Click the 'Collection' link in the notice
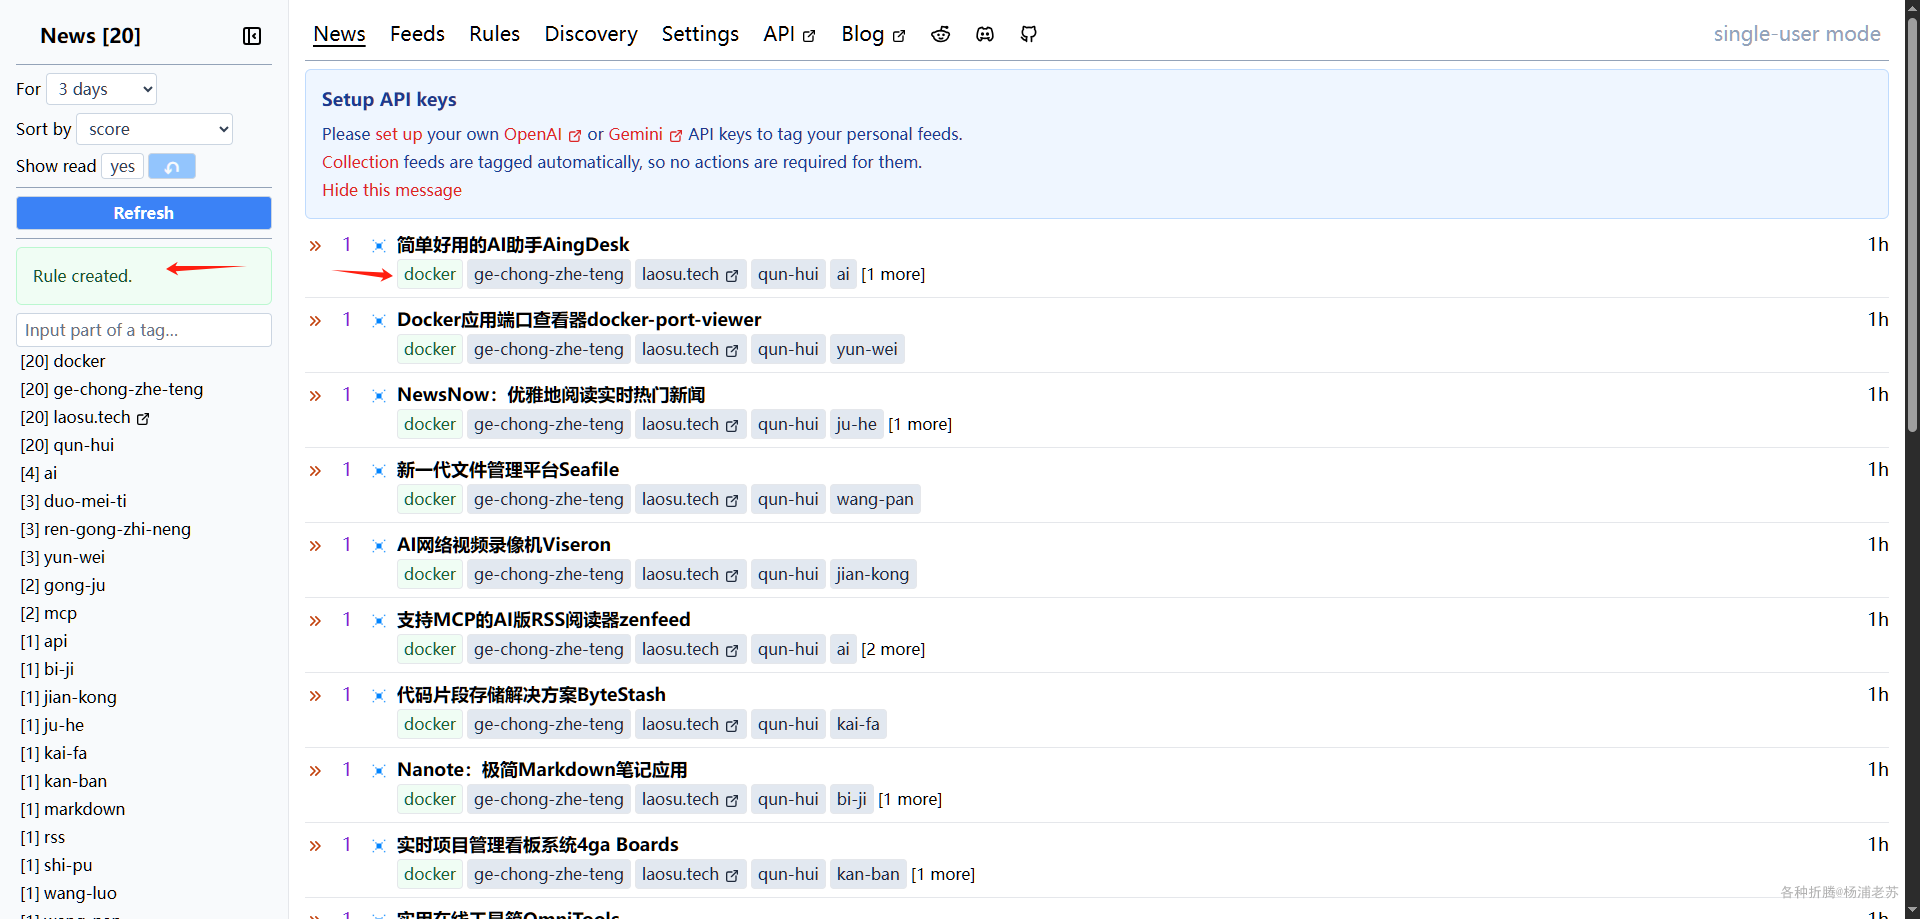Image resolution: width=1920 pixels, height=919 pixels. (x=360, y=162)
